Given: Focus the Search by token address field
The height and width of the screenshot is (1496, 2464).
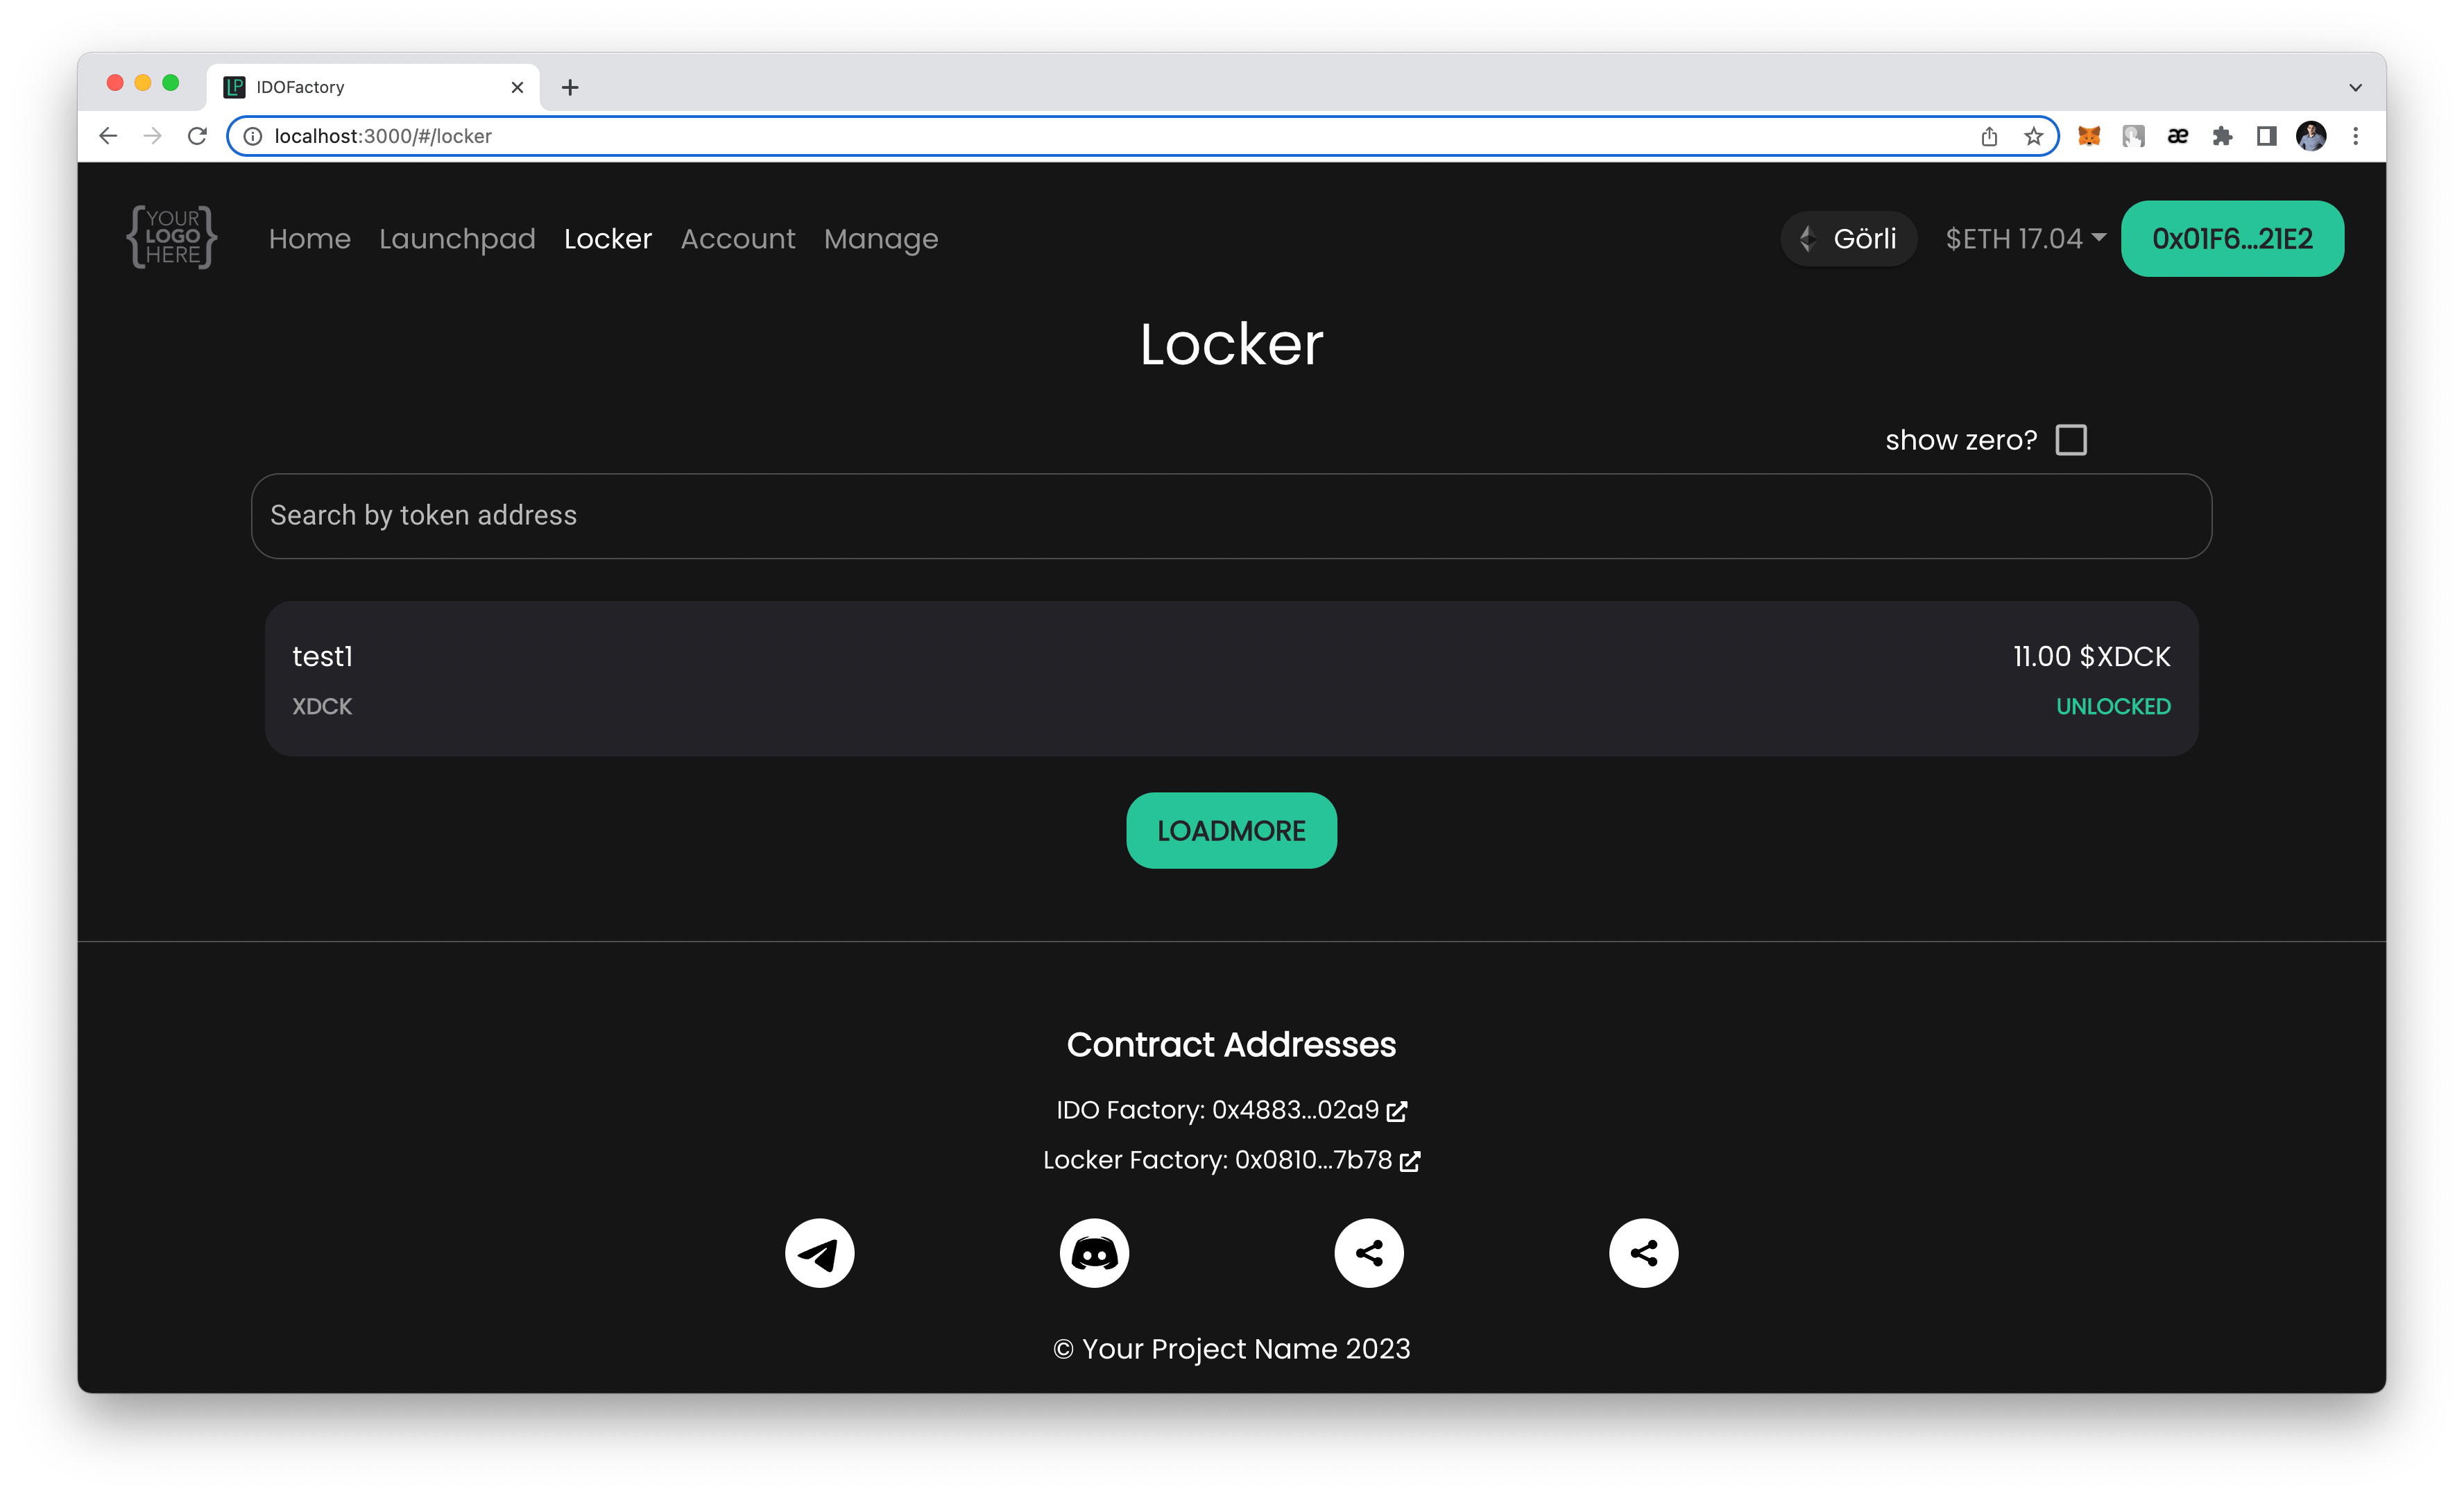Looking at the screenshot, I should 1230,515.
